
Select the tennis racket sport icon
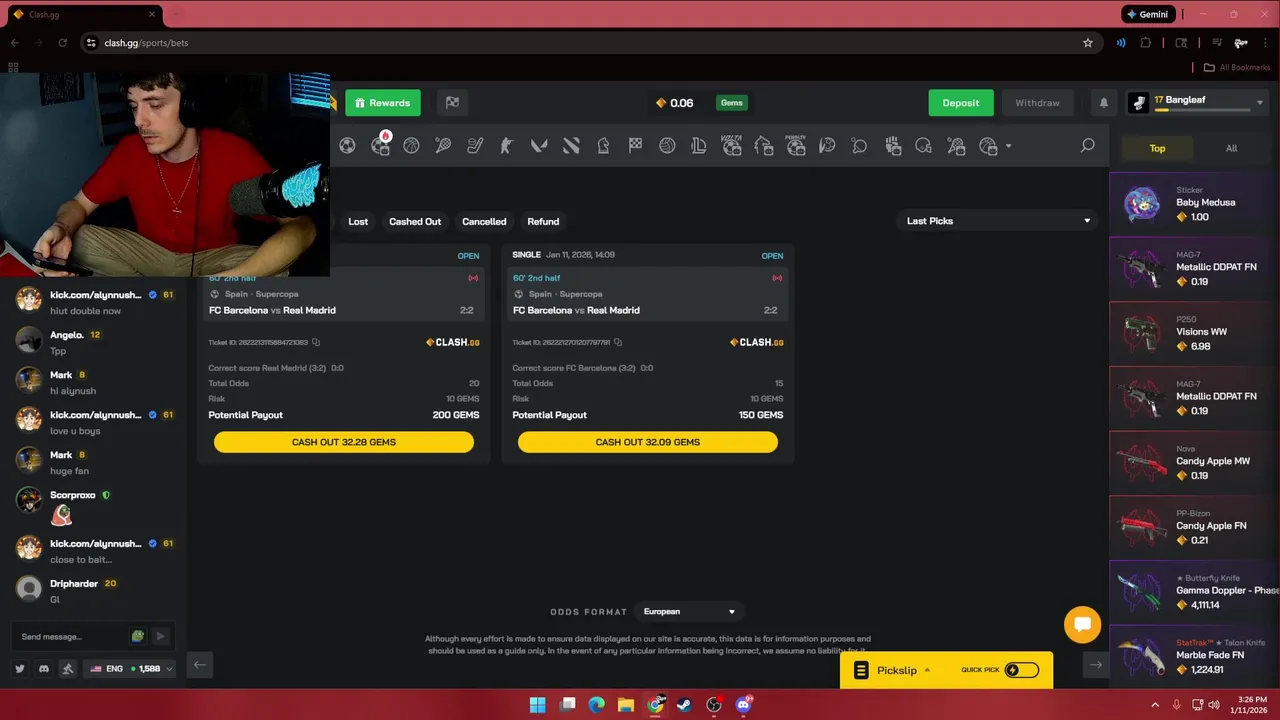(x=443, y=146)
